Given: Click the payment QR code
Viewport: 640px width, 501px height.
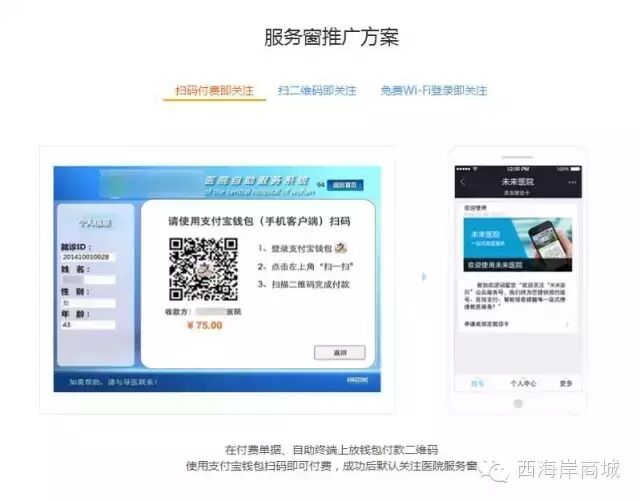Looking at the screenshot, I should click(203, 269).
